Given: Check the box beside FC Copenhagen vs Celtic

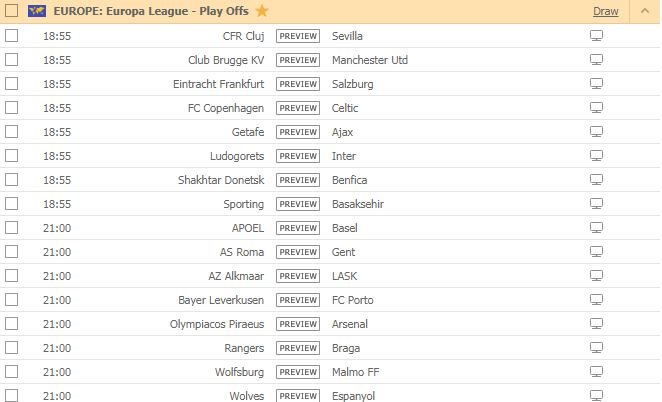Looking at the screenshot, I should tap(11, 108).
